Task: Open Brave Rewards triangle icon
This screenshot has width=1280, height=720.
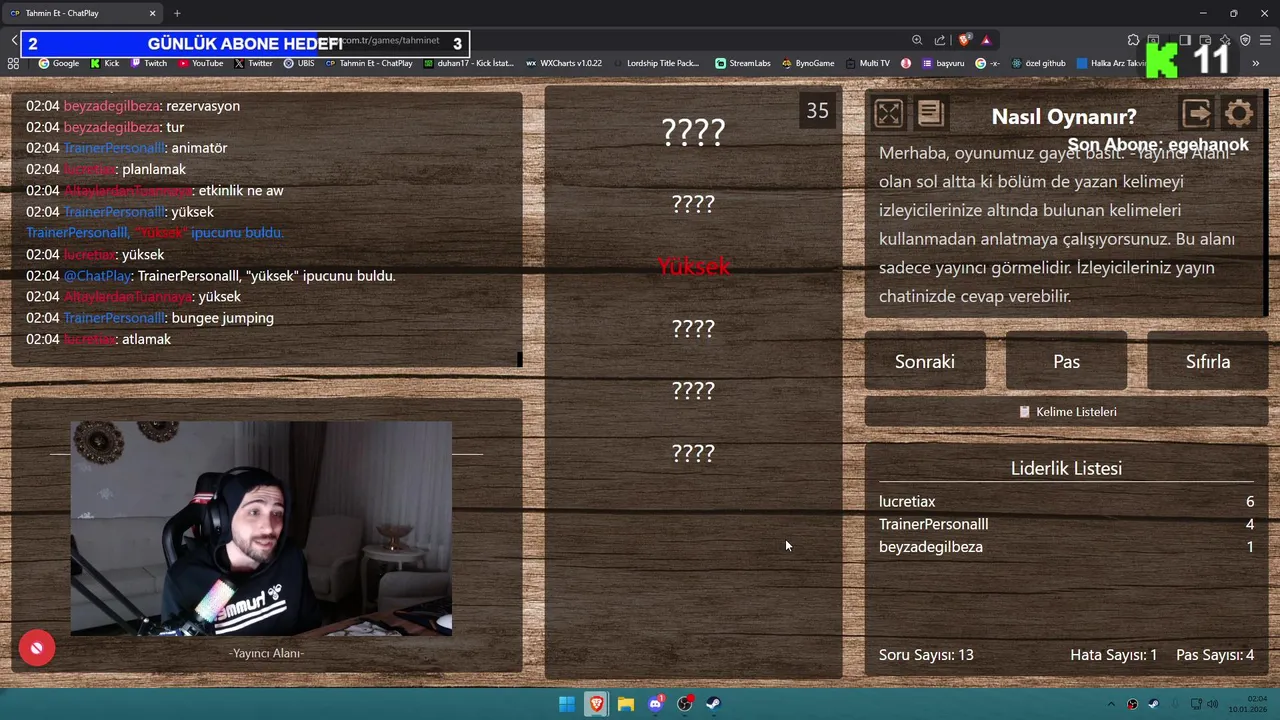Action: click(x=986, y=40)
